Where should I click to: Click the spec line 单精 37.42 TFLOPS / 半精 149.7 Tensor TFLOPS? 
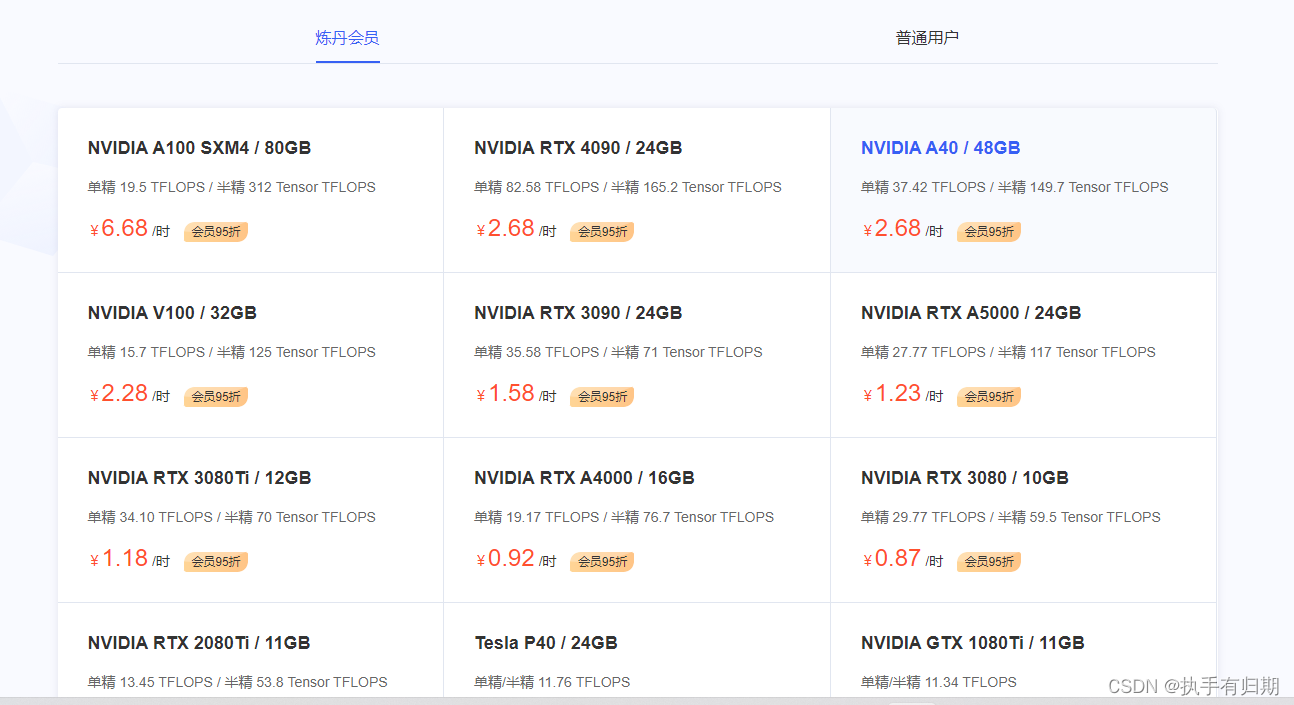pyautogui.click(x=1015, y=187)
